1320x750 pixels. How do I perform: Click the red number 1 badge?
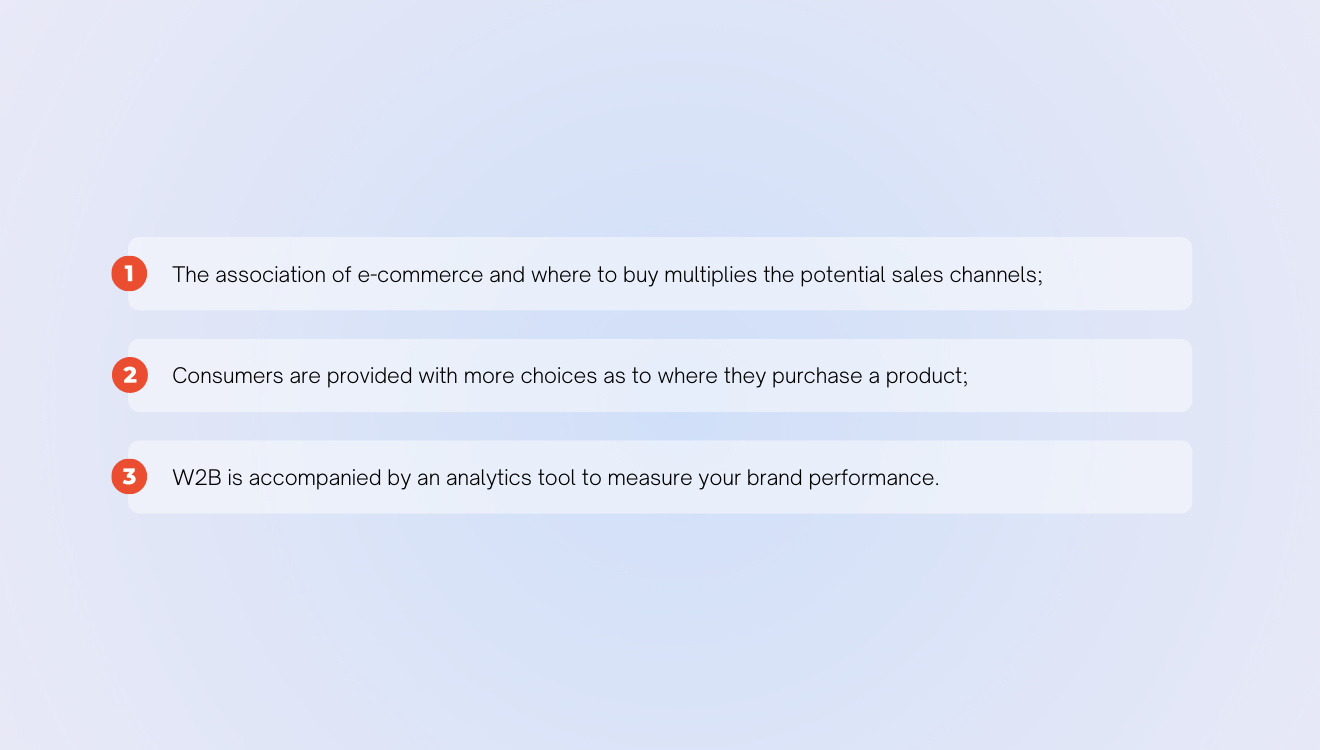coord(129,273)
